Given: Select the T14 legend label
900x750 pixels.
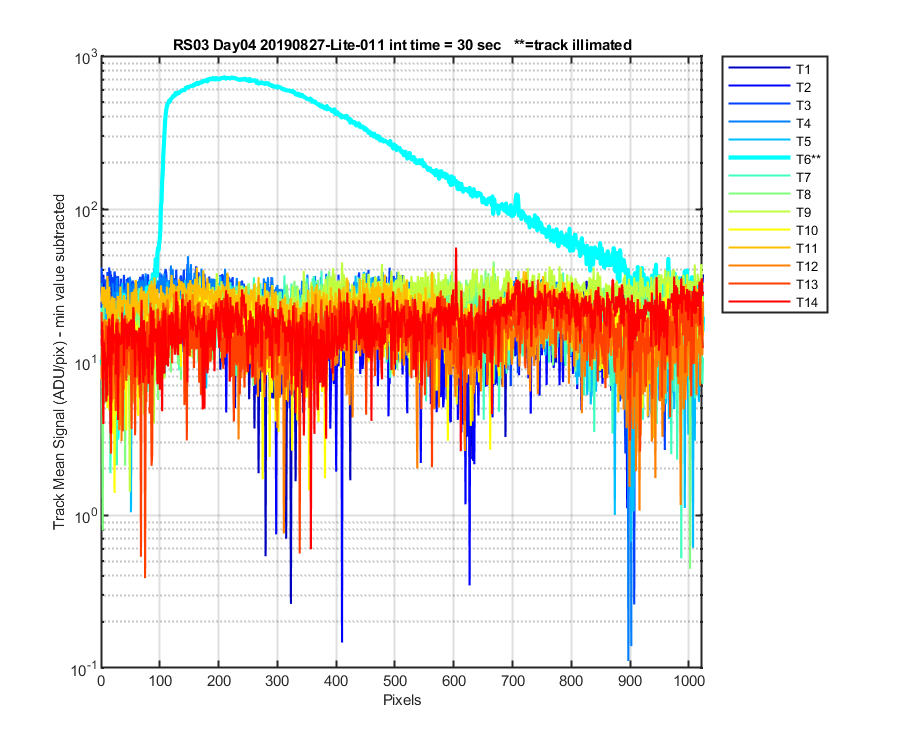Looking at the screenshot, I should [806, 302].
